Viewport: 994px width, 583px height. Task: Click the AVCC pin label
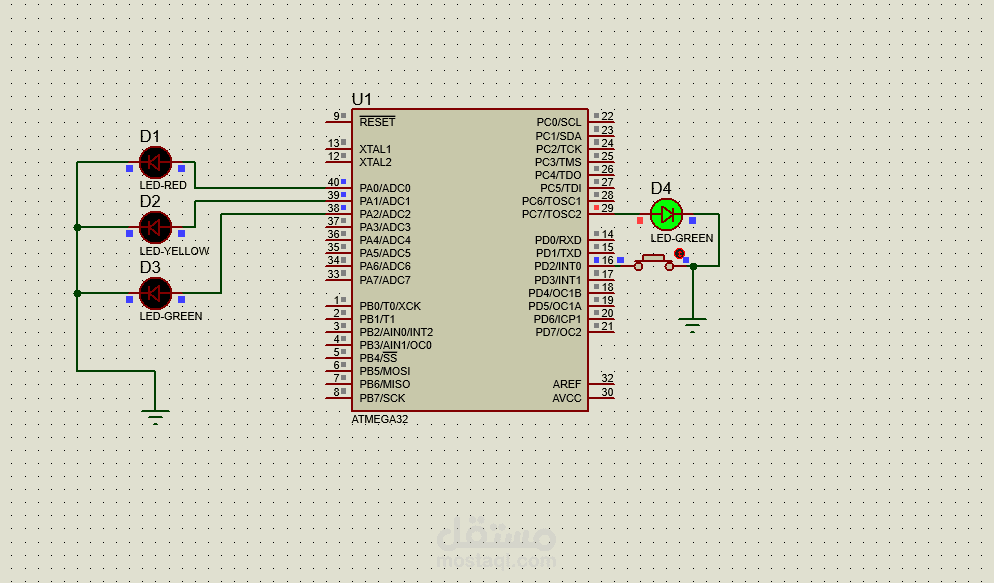tap(567, 398)
